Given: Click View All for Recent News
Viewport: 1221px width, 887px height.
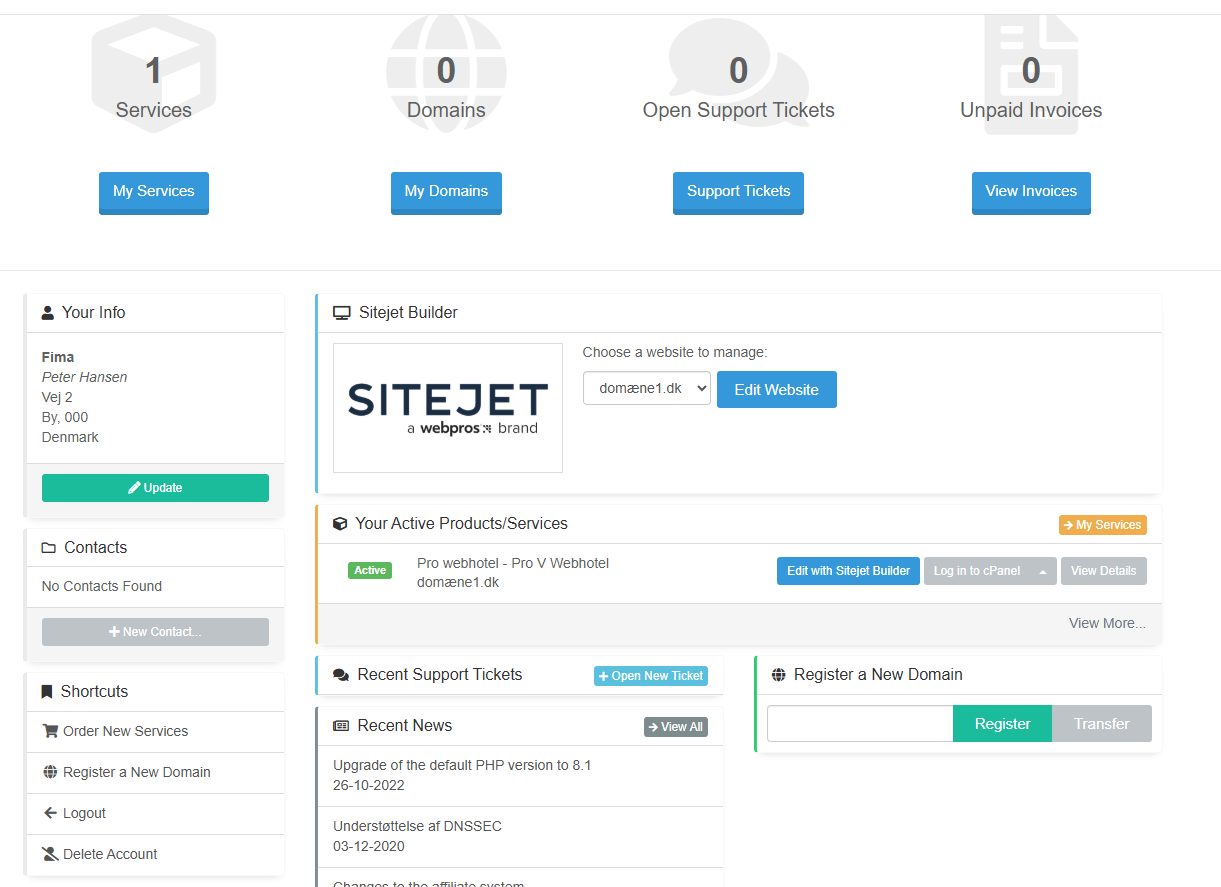Looking at the screenshot, I should pos(675,727).
